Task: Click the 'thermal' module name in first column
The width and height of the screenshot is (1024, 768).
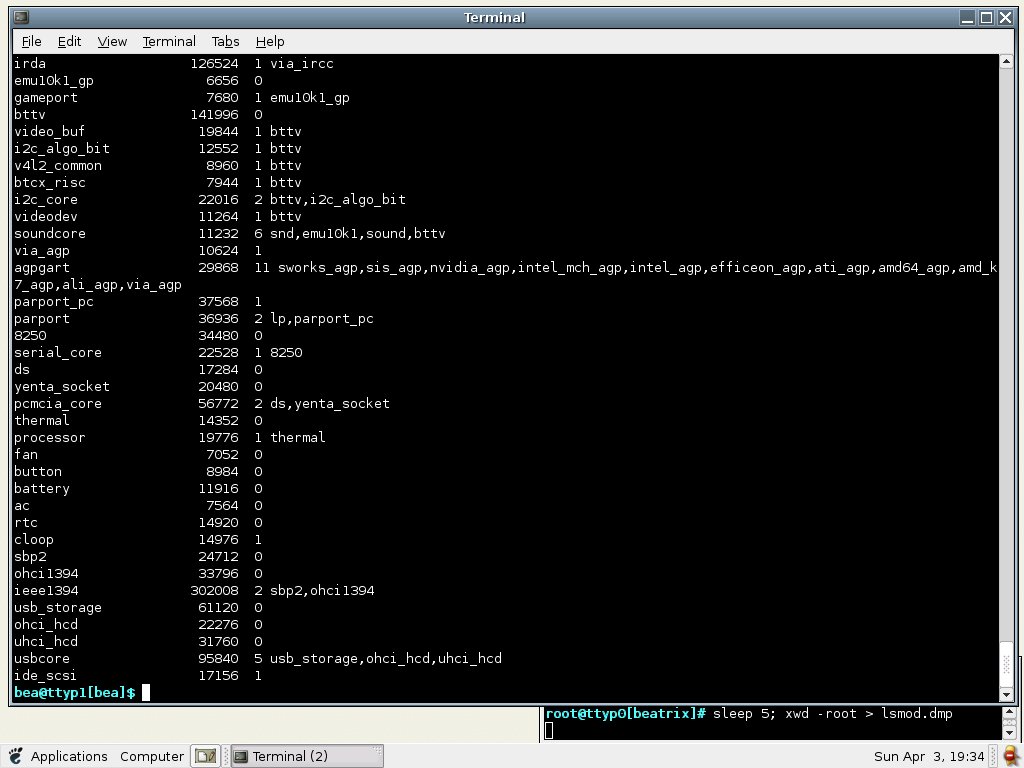Action: point(42,421)
